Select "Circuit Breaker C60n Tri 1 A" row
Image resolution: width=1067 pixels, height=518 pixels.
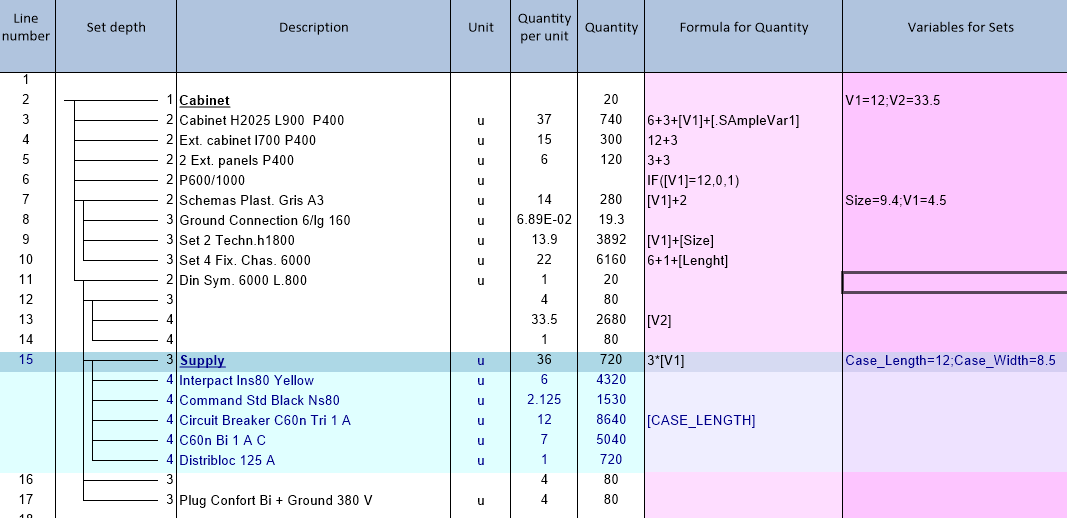click(265, 420)
